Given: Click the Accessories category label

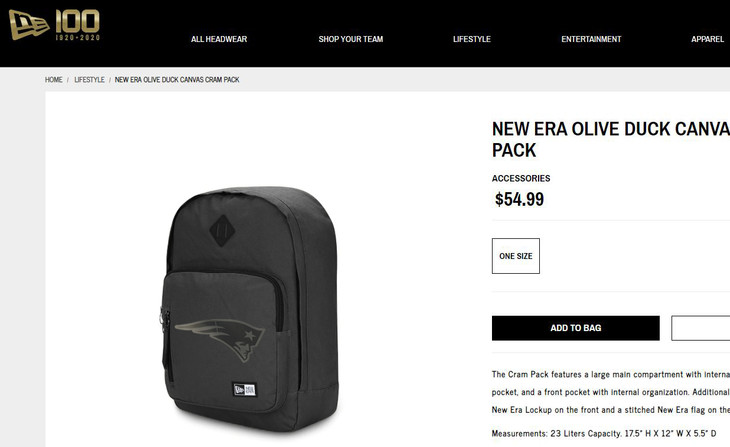Looking at the screenshot, I should point(521,178).
